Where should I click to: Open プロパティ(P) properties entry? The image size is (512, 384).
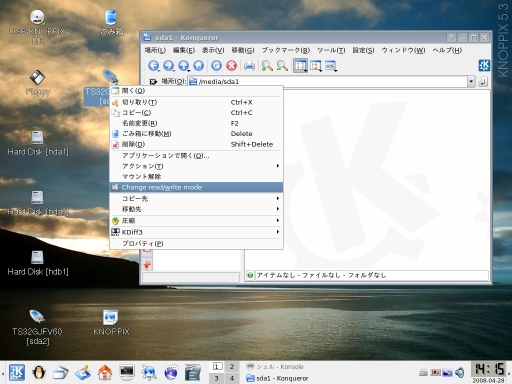196,244
